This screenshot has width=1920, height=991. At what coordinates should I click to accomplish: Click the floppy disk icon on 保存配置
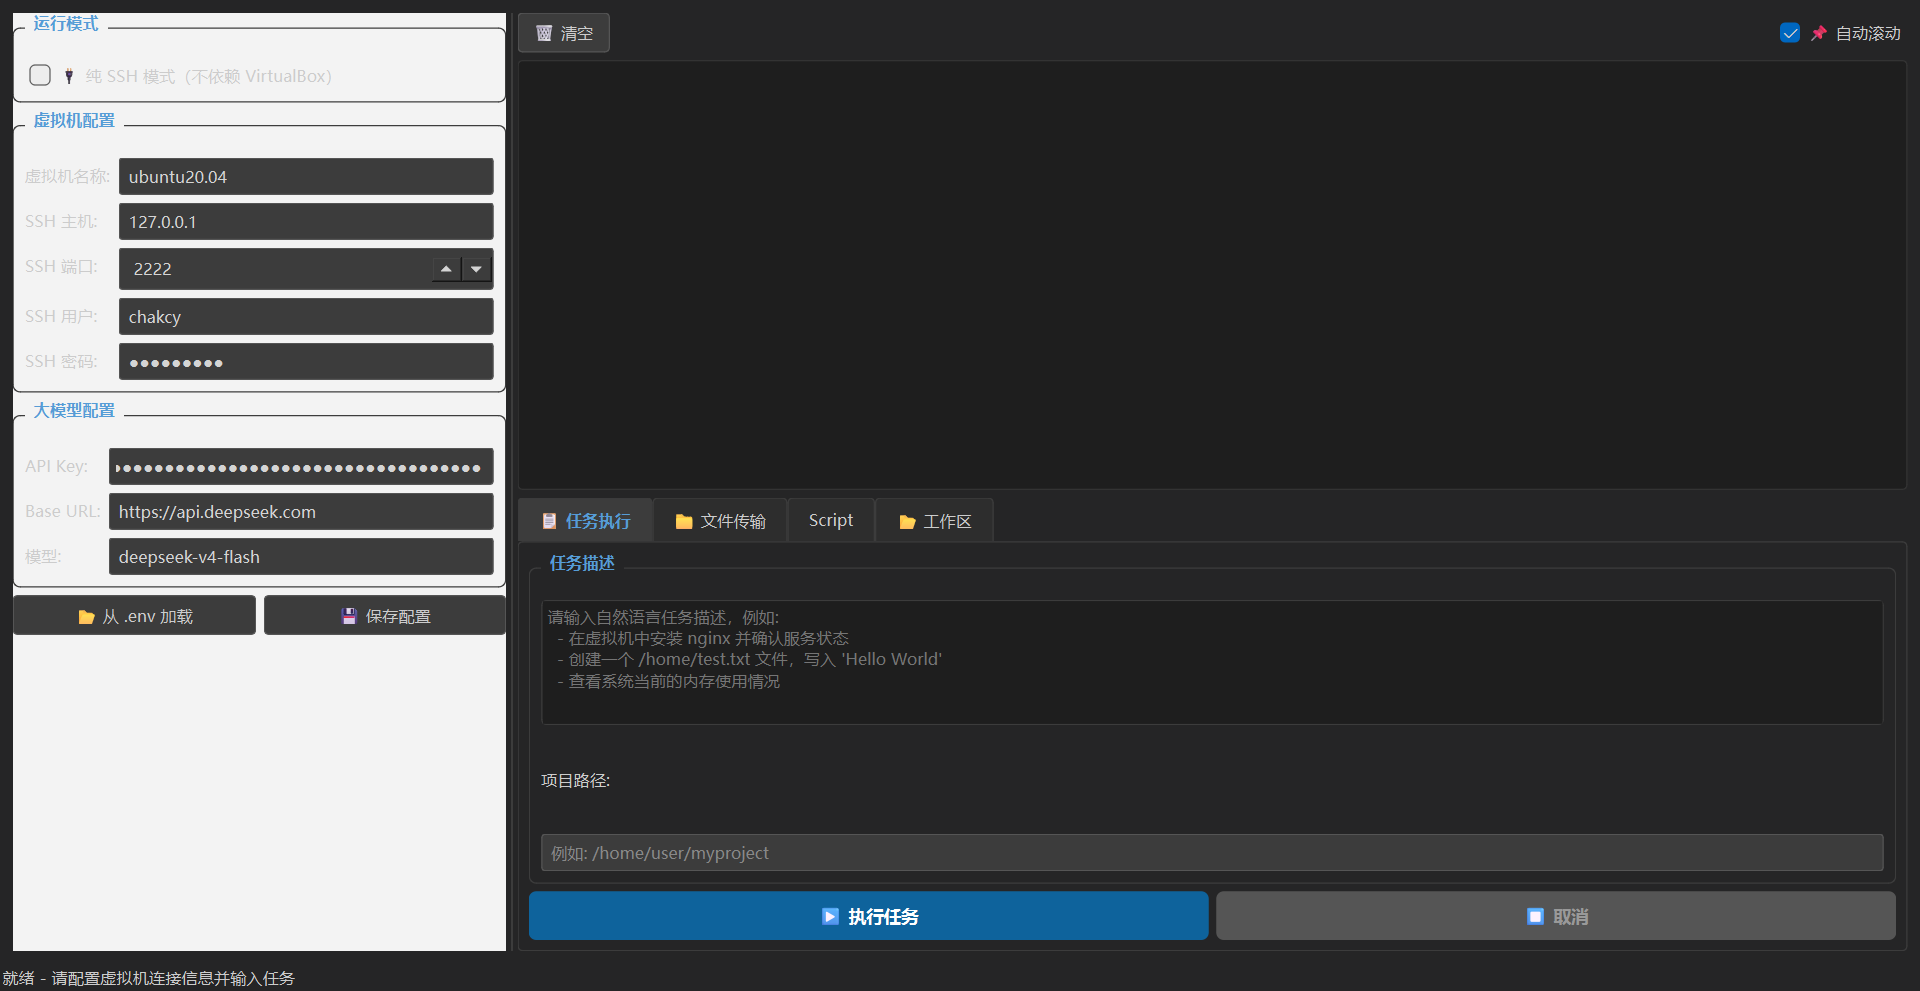349,616
